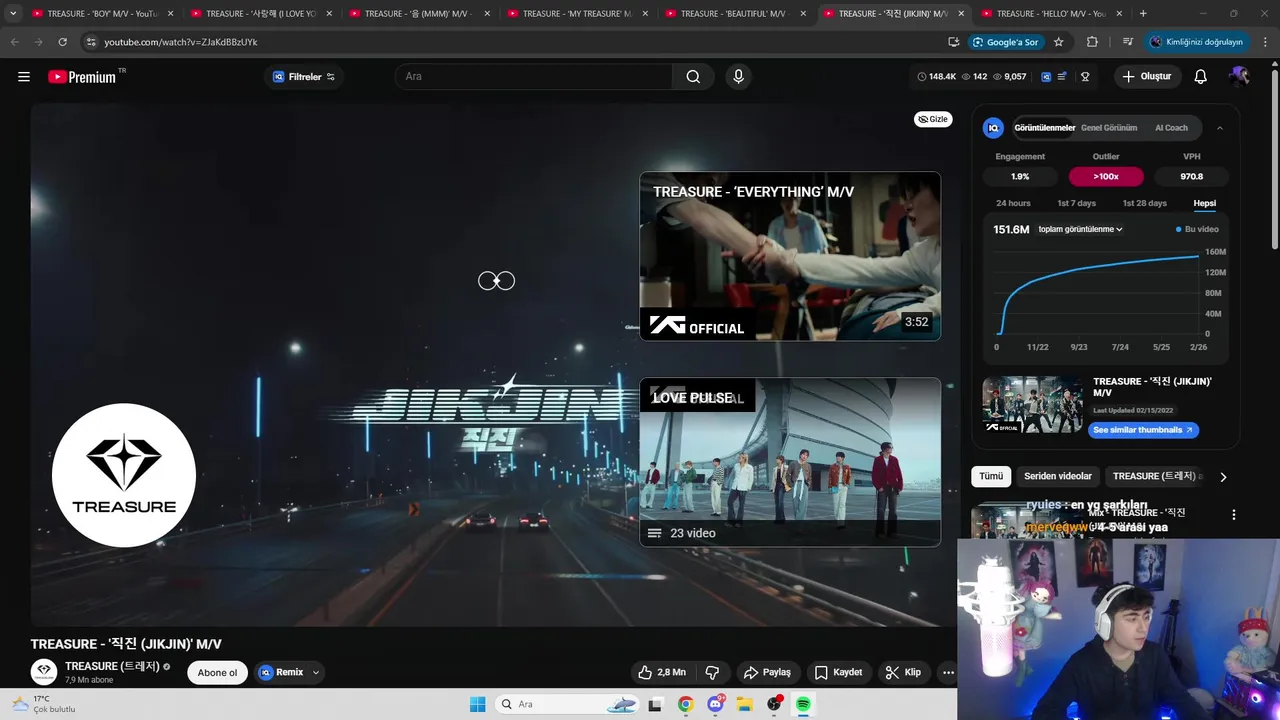Open the media controls icon in Chrome toolbar
1280x720 pixels.
pyautogui.click(x=1127, y=42)
